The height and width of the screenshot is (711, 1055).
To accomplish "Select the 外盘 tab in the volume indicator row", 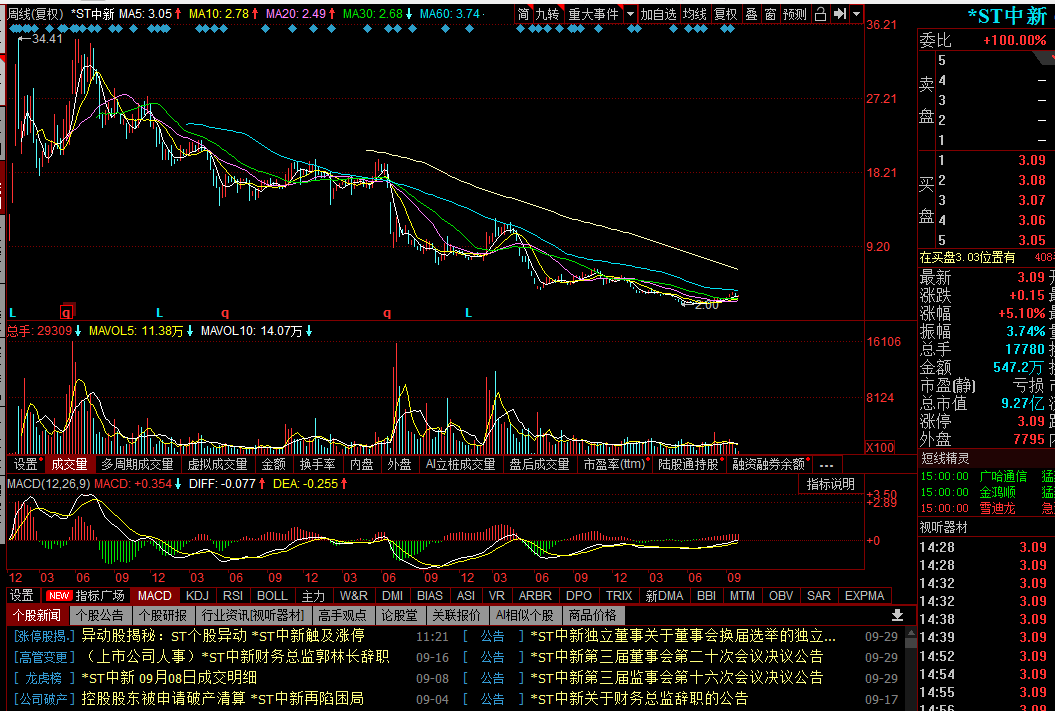I will [x=400, y=464].
